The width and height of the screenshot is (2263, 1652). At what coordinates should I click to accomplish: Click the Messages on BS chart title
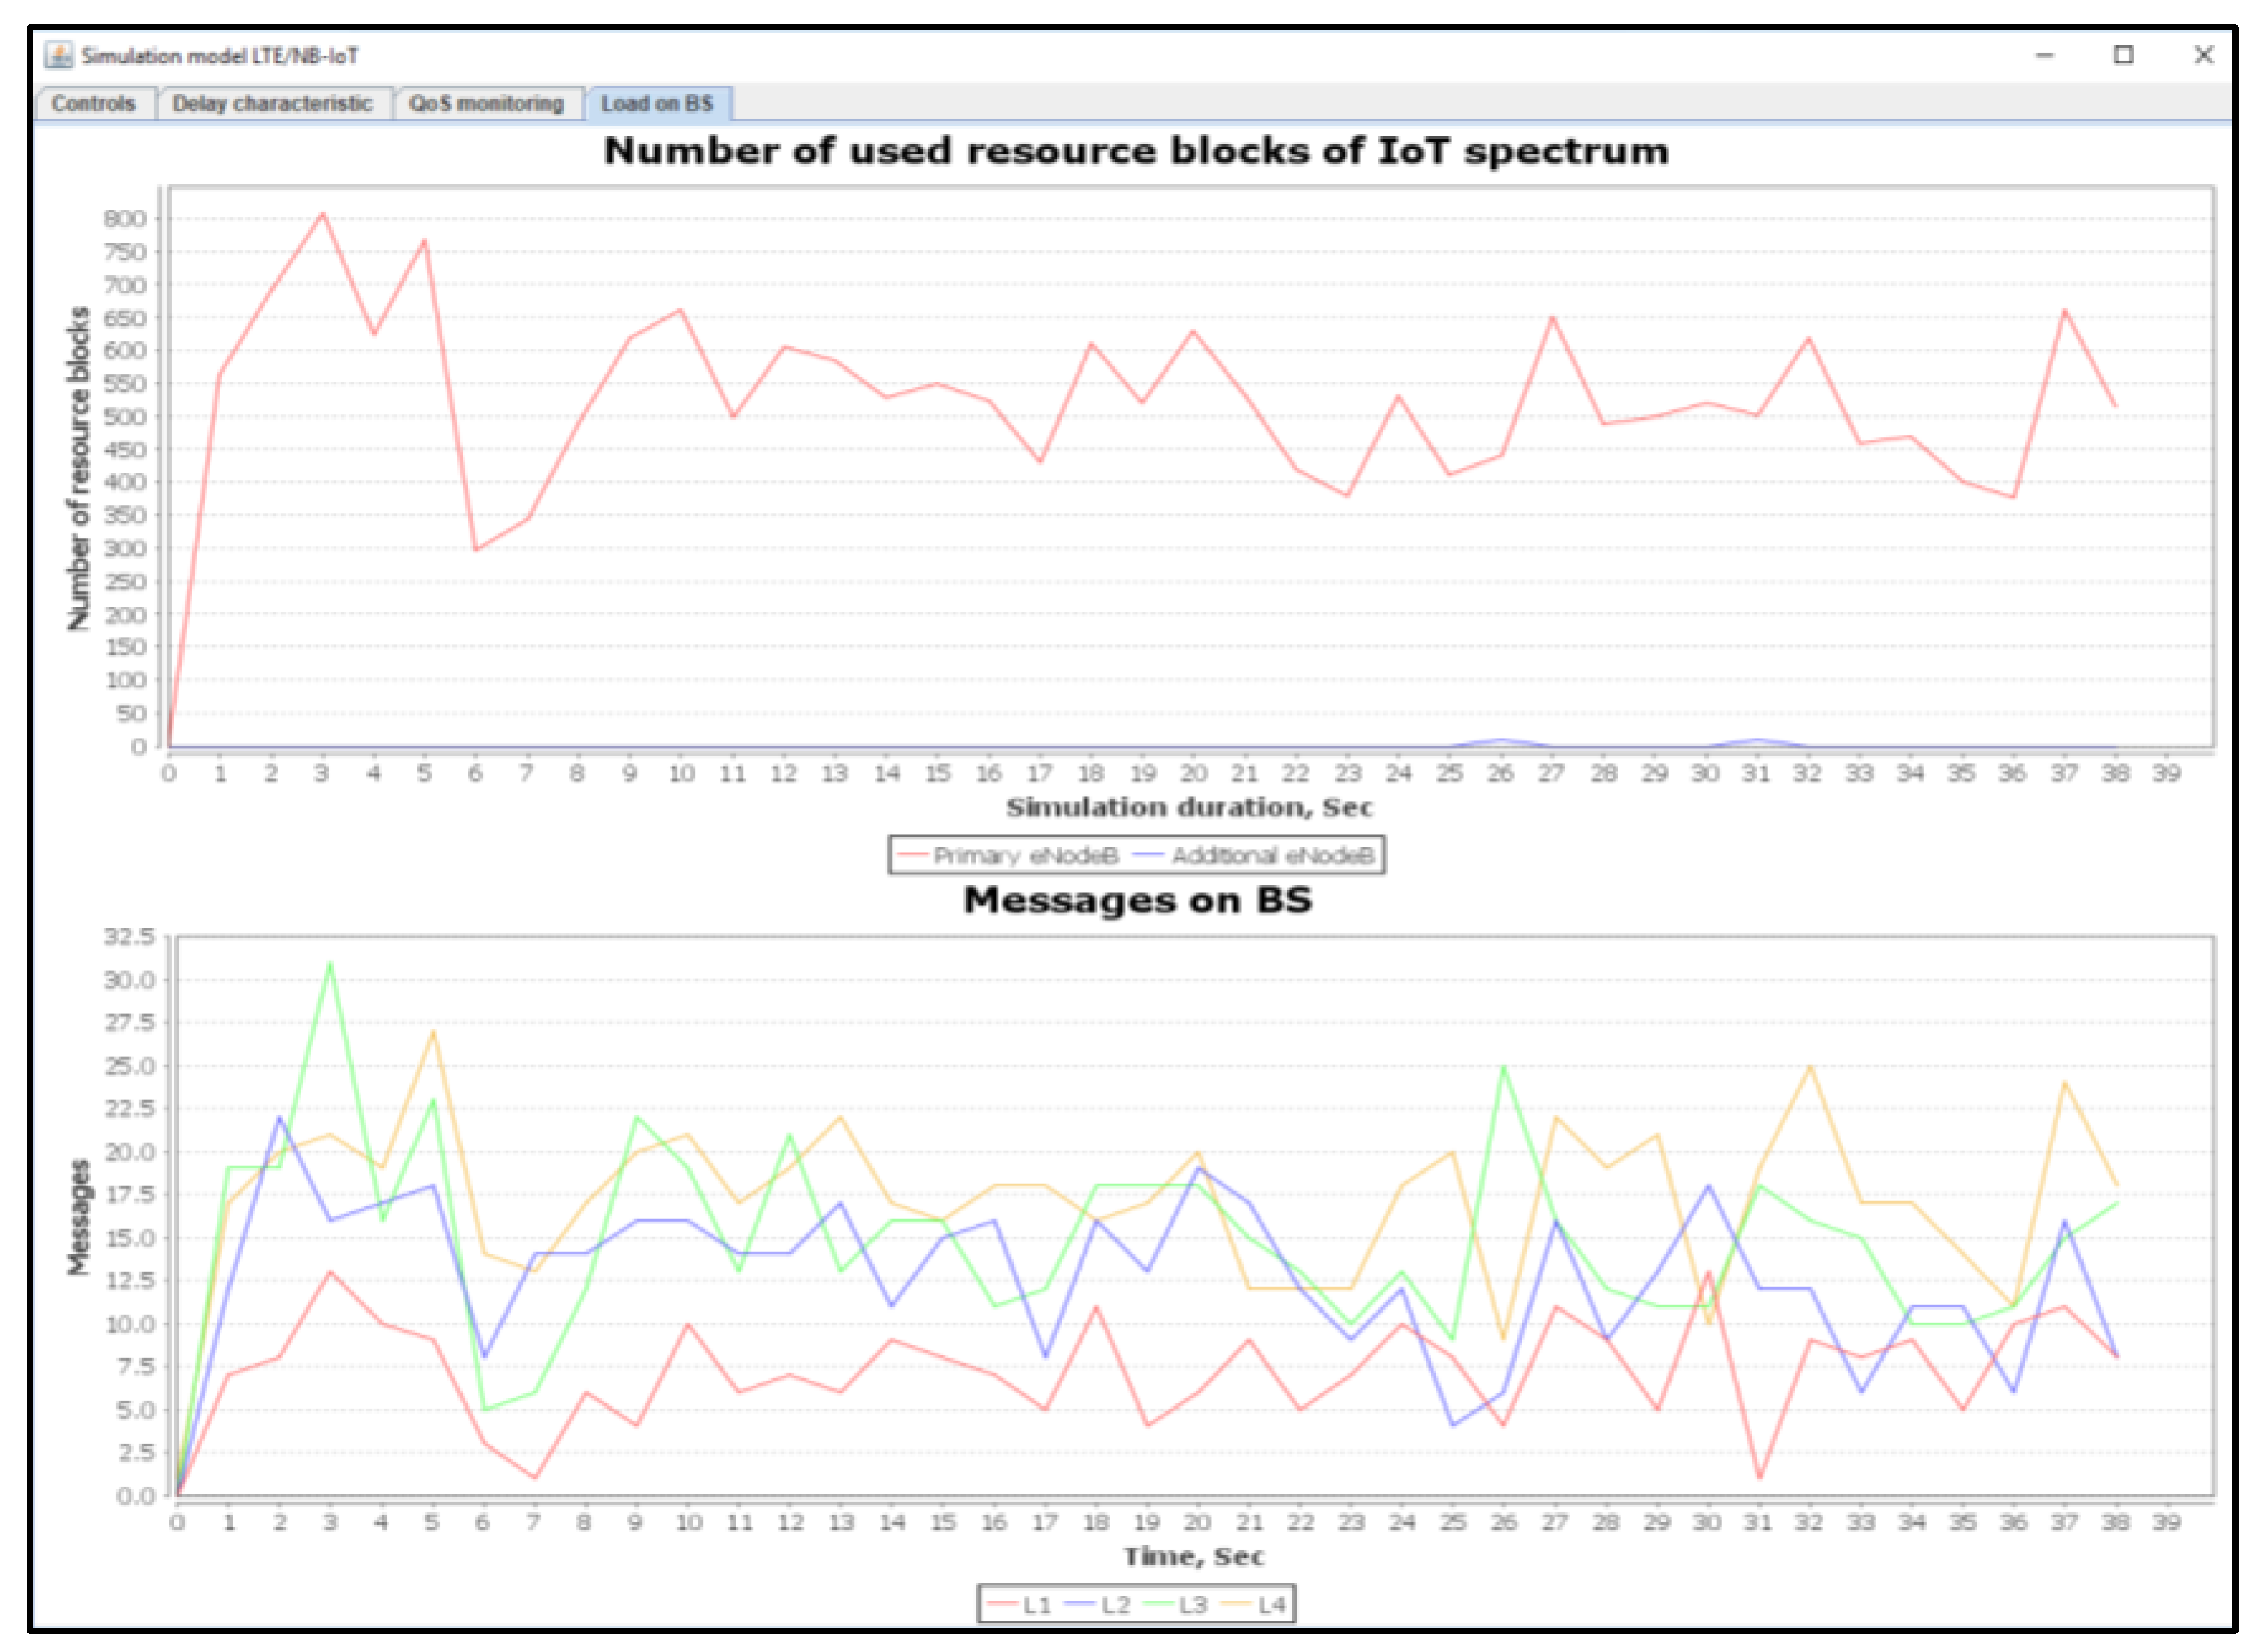pos(1137,900)
